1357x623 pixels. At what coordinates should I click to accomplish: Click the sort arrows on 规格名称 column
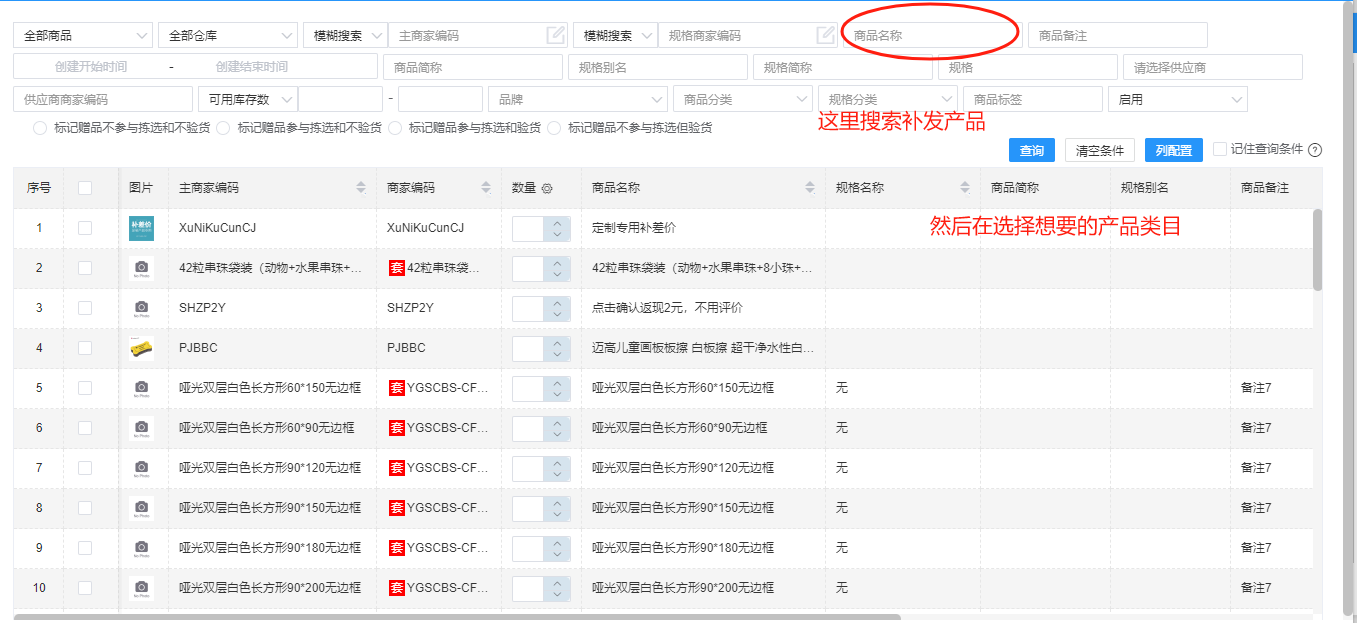pos(965,188)
